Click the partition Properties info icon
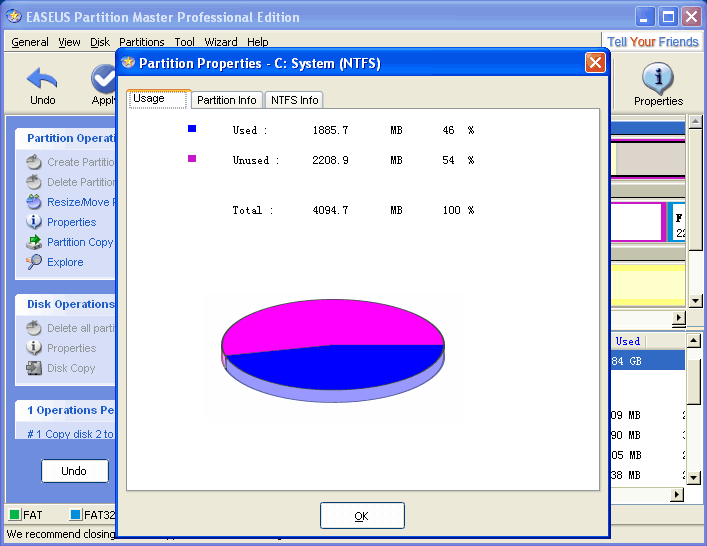The image size is (707, 546). [x=34, y=222]
